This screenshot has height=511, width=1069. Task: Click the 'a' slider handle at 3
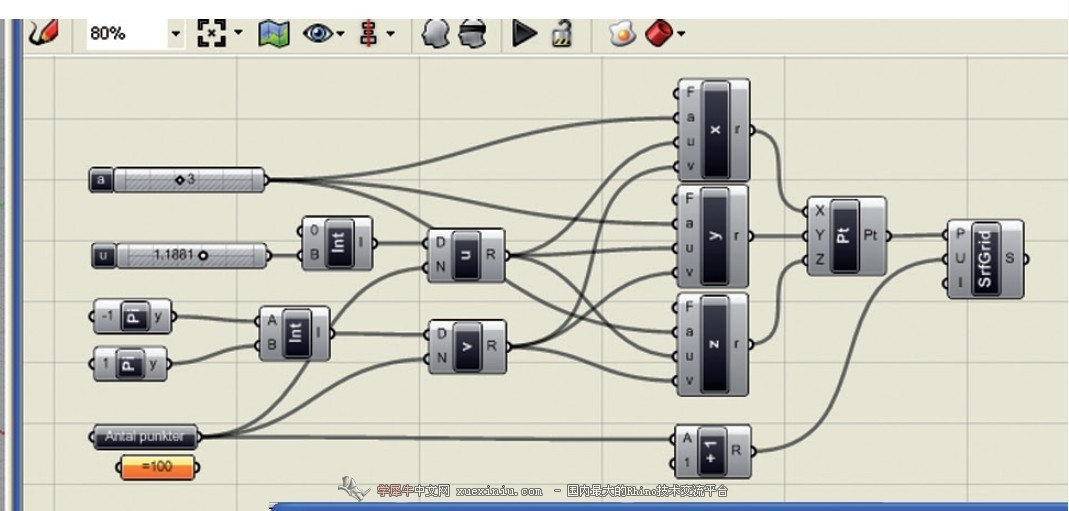[180, 180]
